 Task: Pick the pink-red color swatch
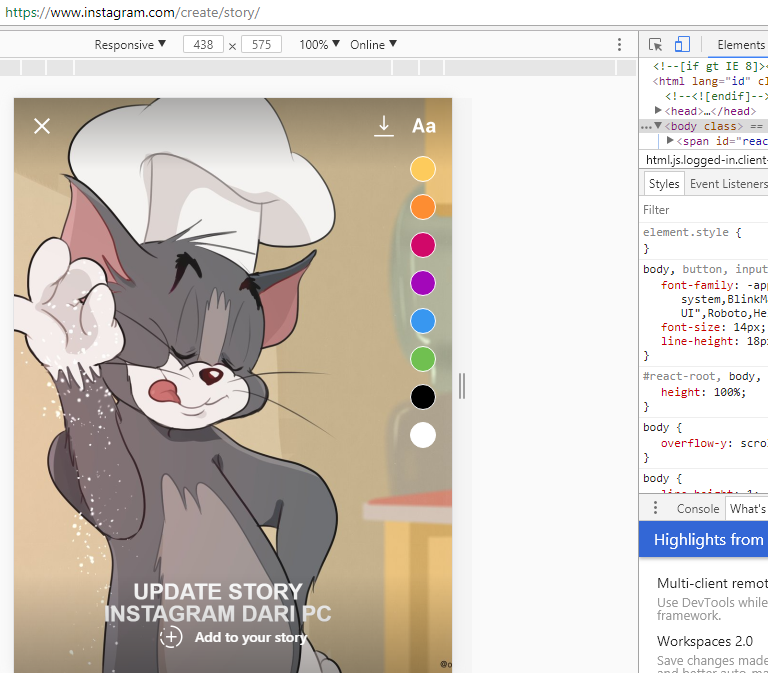click(423, 245)
